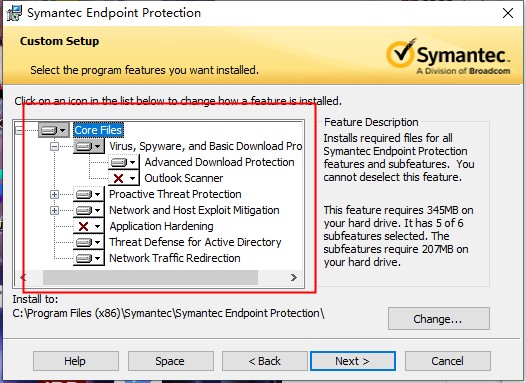Open Advanced Download Protection install icon

[x=124, y=162]
